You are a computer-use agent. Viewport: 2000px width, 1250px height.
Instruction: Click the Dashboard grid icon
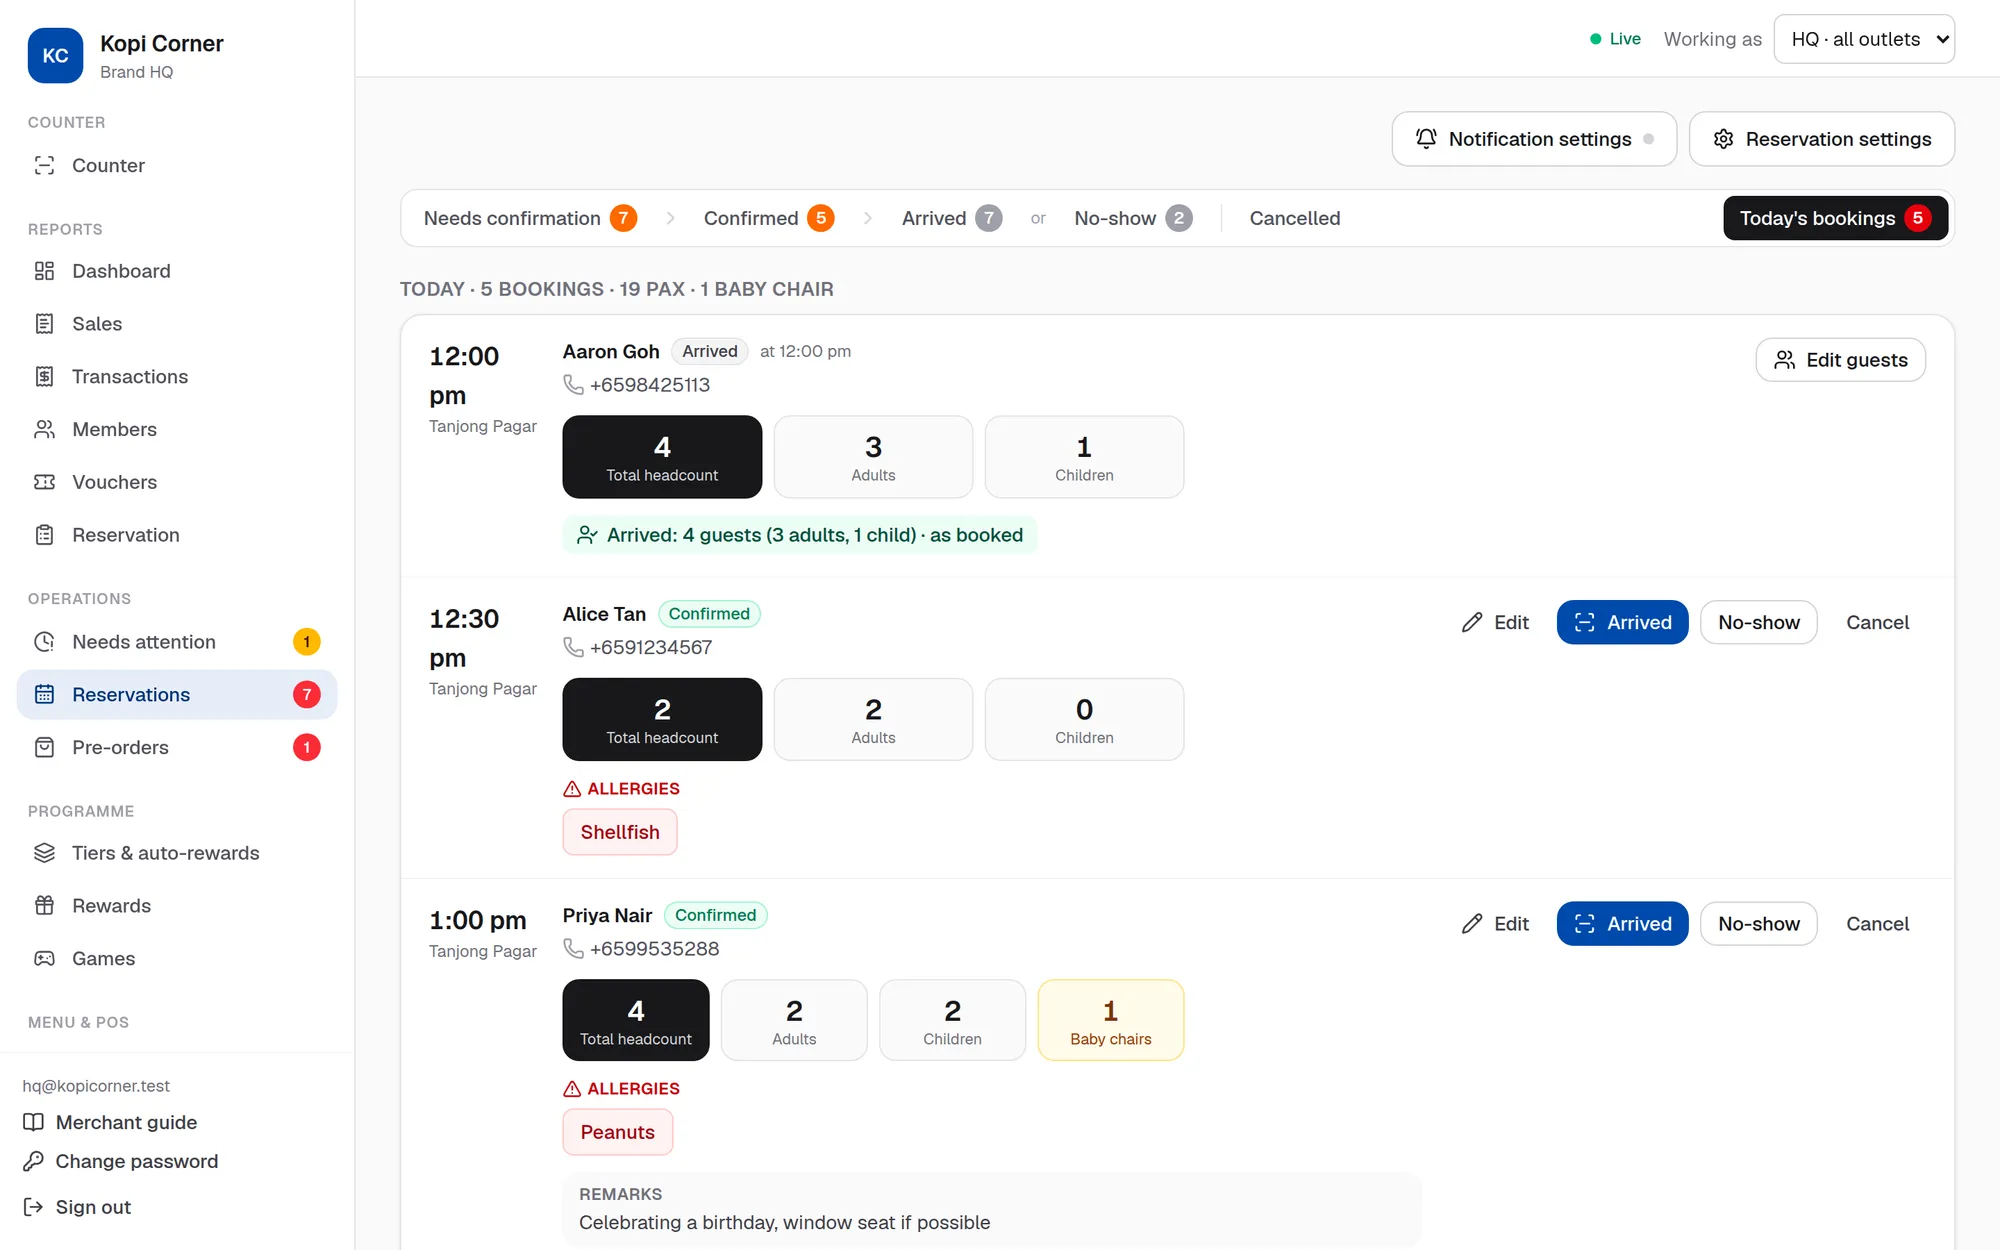coord(44,271)
